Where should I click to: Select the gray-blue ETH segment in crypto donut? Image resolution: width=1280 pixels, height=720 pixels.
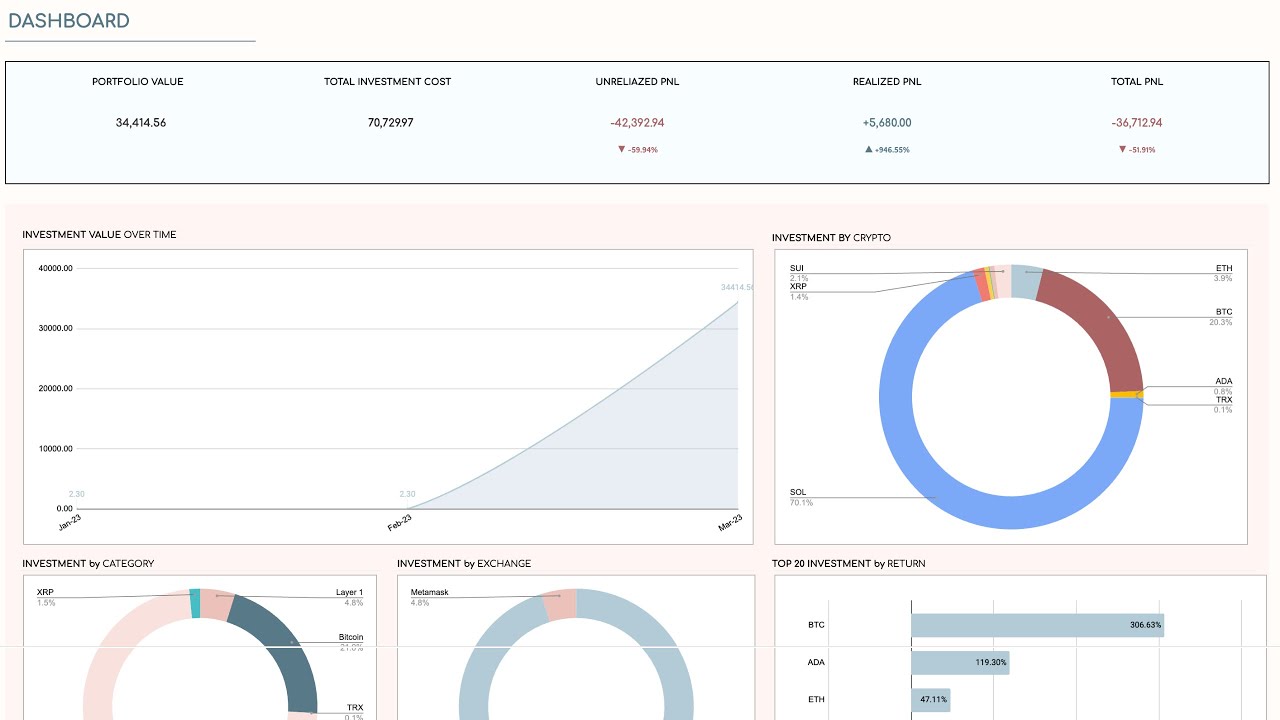[x=1026, y=281]
